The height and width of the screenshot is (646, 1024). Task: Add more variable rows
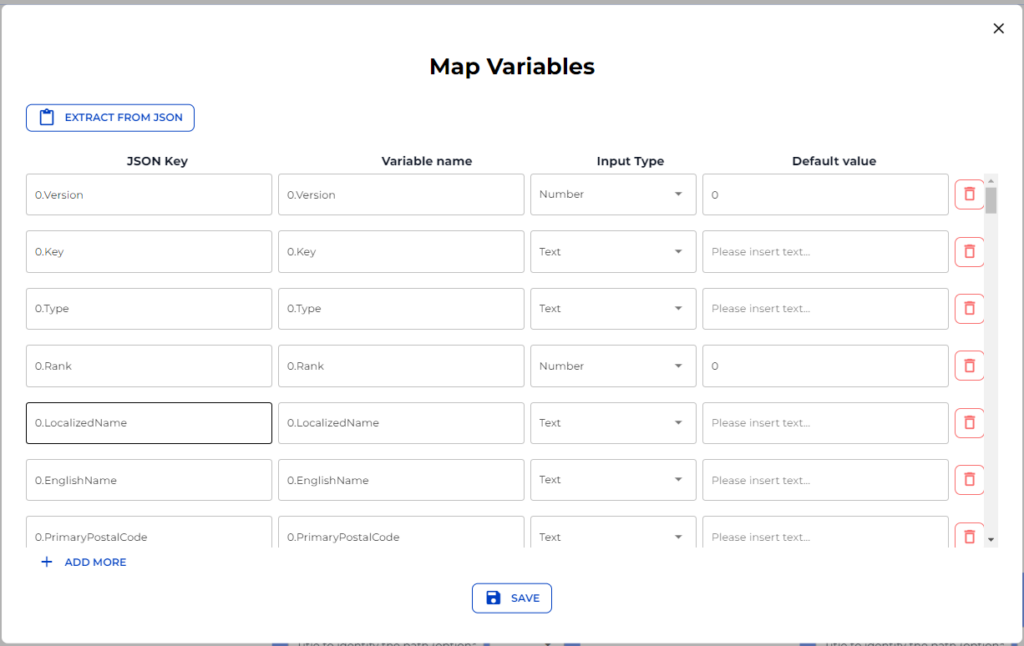[84, 562]
